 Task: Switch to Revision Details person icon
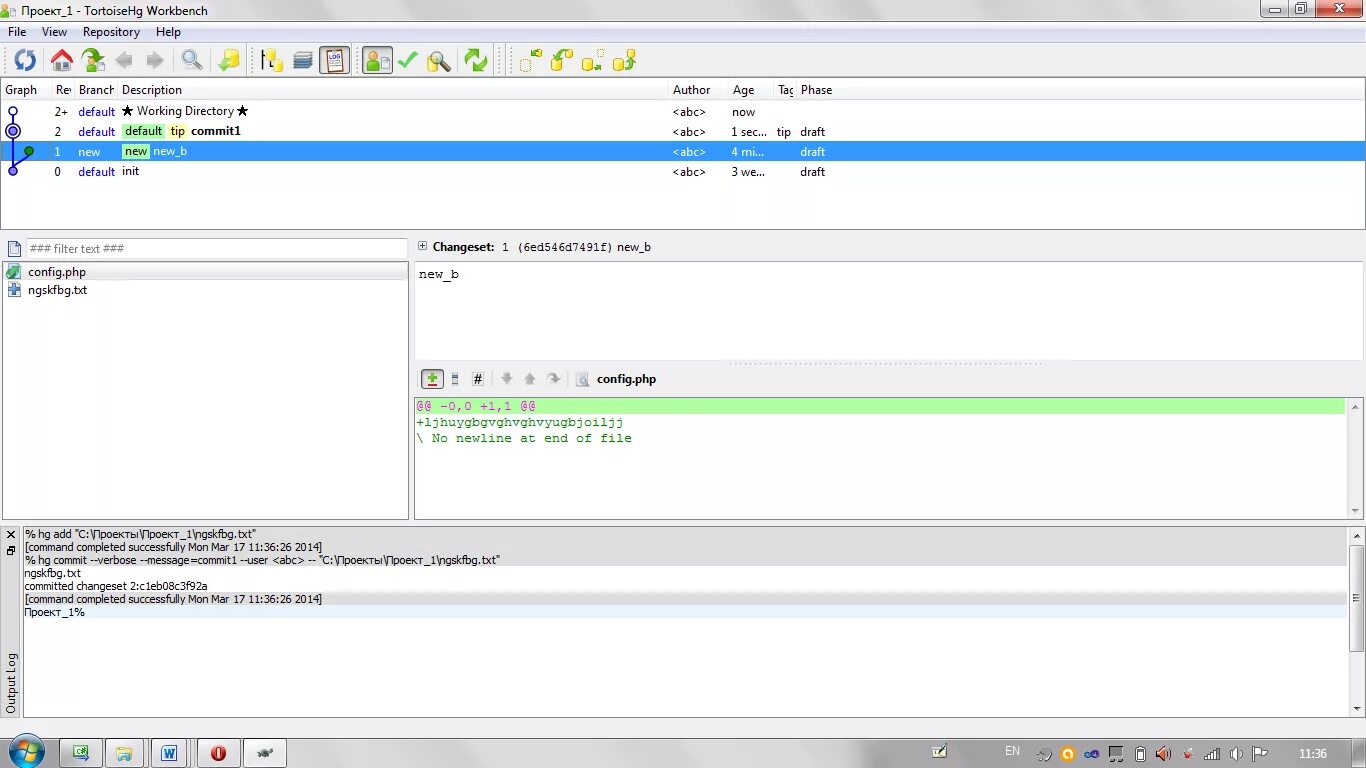[x=377, y=61]
